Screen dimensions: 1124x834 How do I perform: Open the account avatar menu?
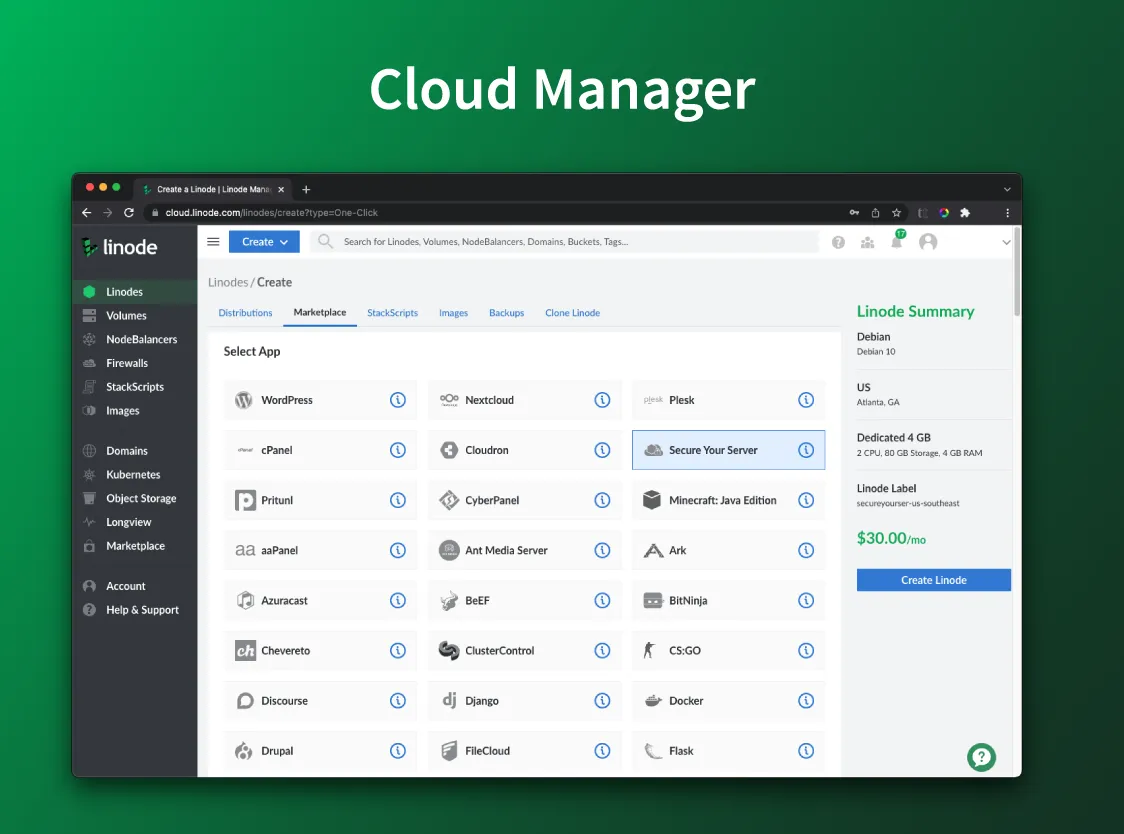928,242
